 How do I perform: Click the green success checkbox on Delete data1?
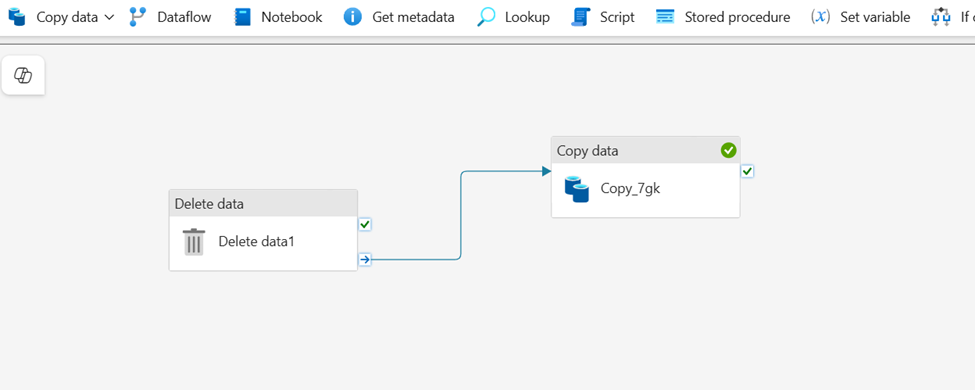[365, 224]
